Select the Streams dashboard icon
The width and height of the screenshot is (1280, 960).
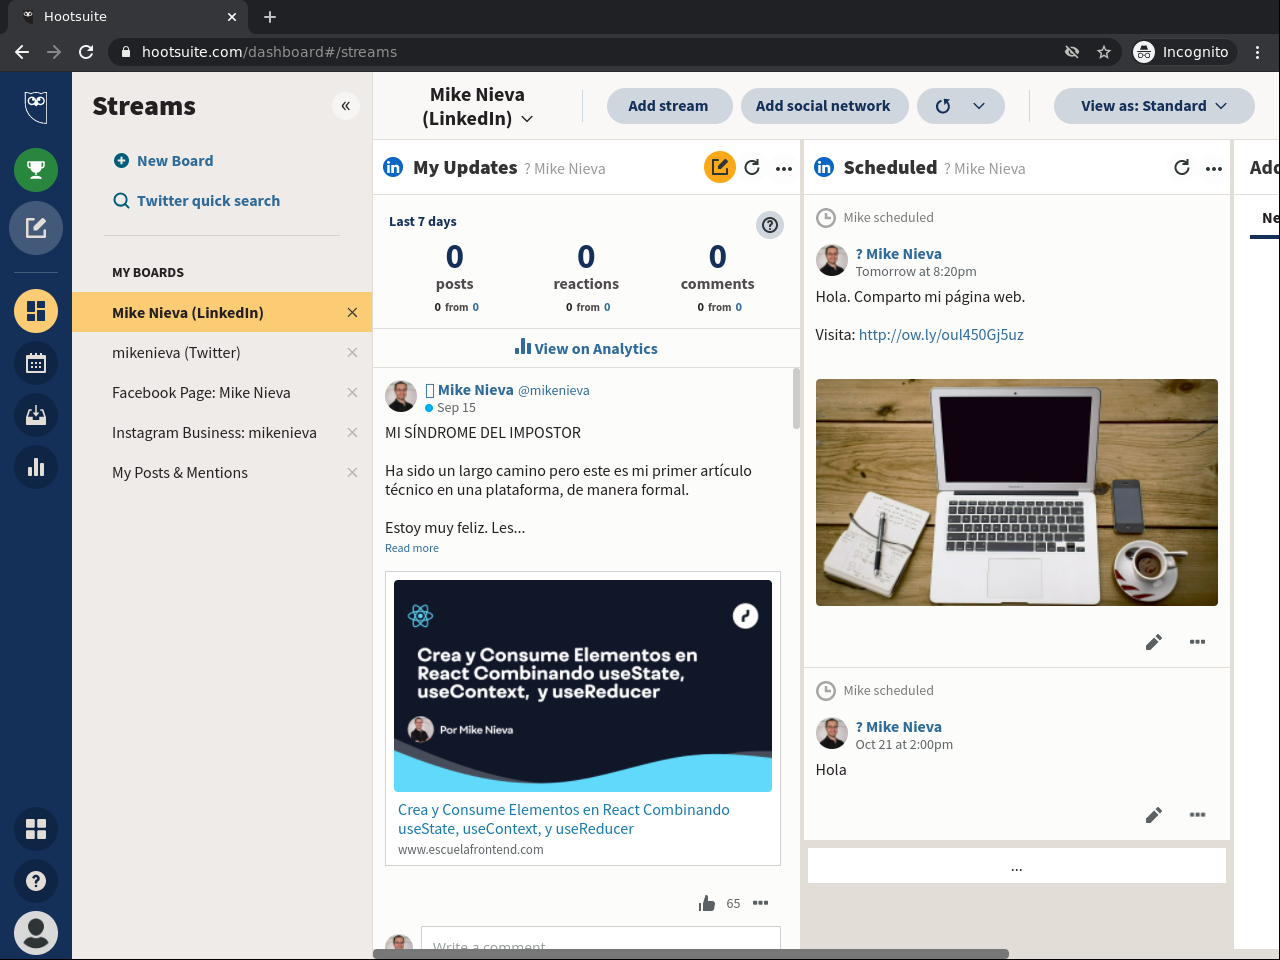tap(36, 311)
